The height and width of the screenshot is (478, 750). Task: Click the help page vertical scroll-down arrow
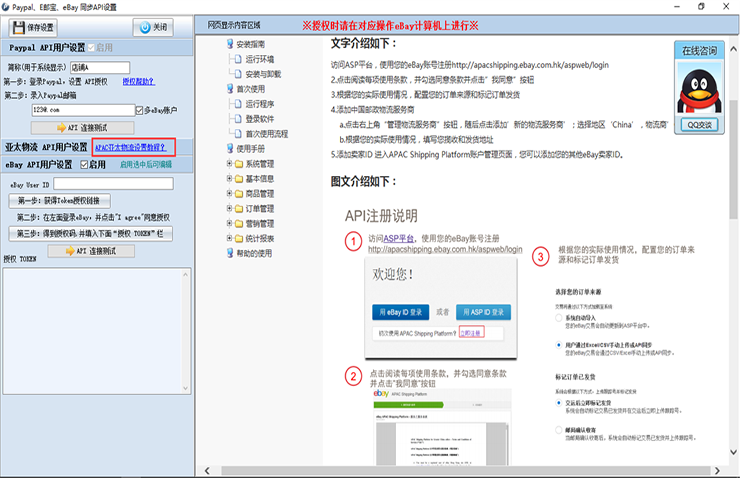tap(733, 452)
